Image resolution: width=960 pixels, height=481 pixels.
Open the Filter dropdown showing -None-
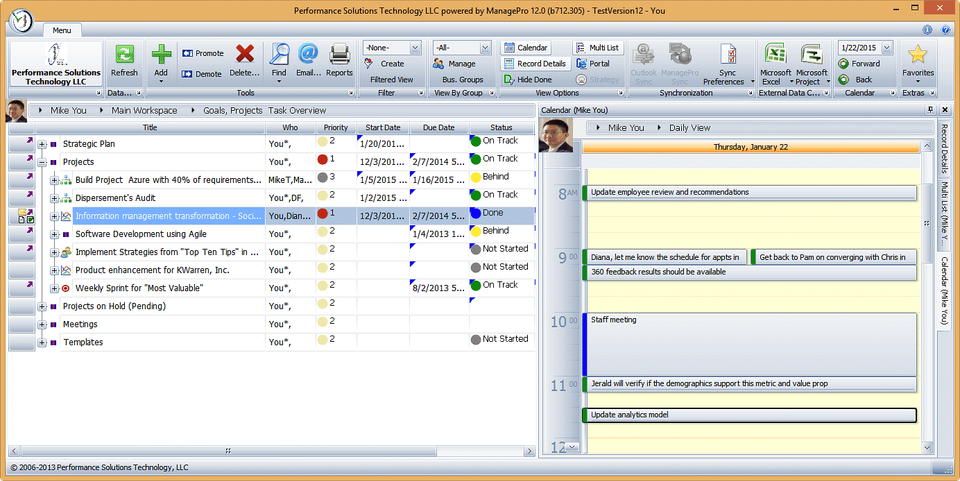click(x=392, y=48)
